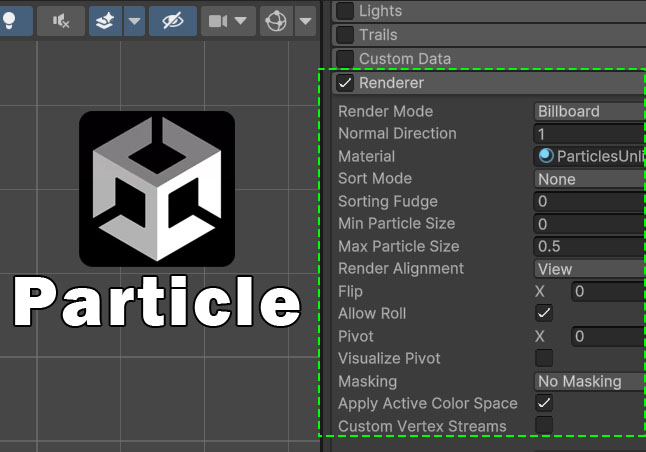Click the Unity cube logo thumbnail
The width and height of the screenshot is (646, 452).
click(x=157, y=189)
